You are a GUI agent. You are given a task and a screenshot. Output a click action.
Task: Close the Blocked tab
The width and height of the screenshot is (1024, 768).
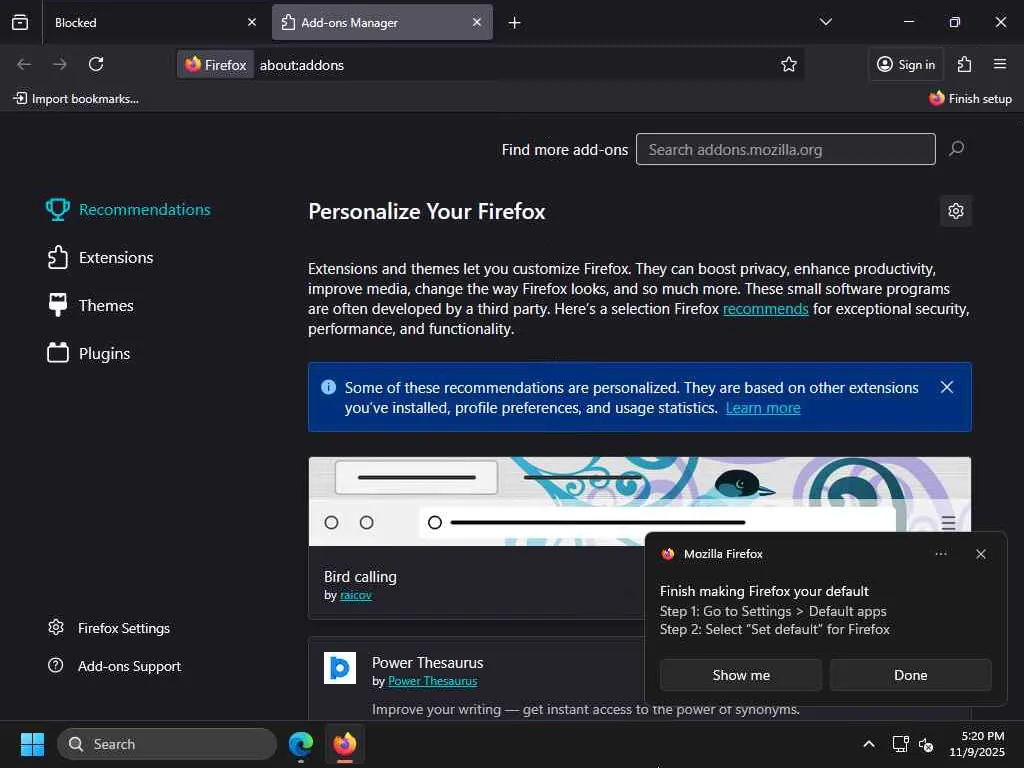point(252,22)
